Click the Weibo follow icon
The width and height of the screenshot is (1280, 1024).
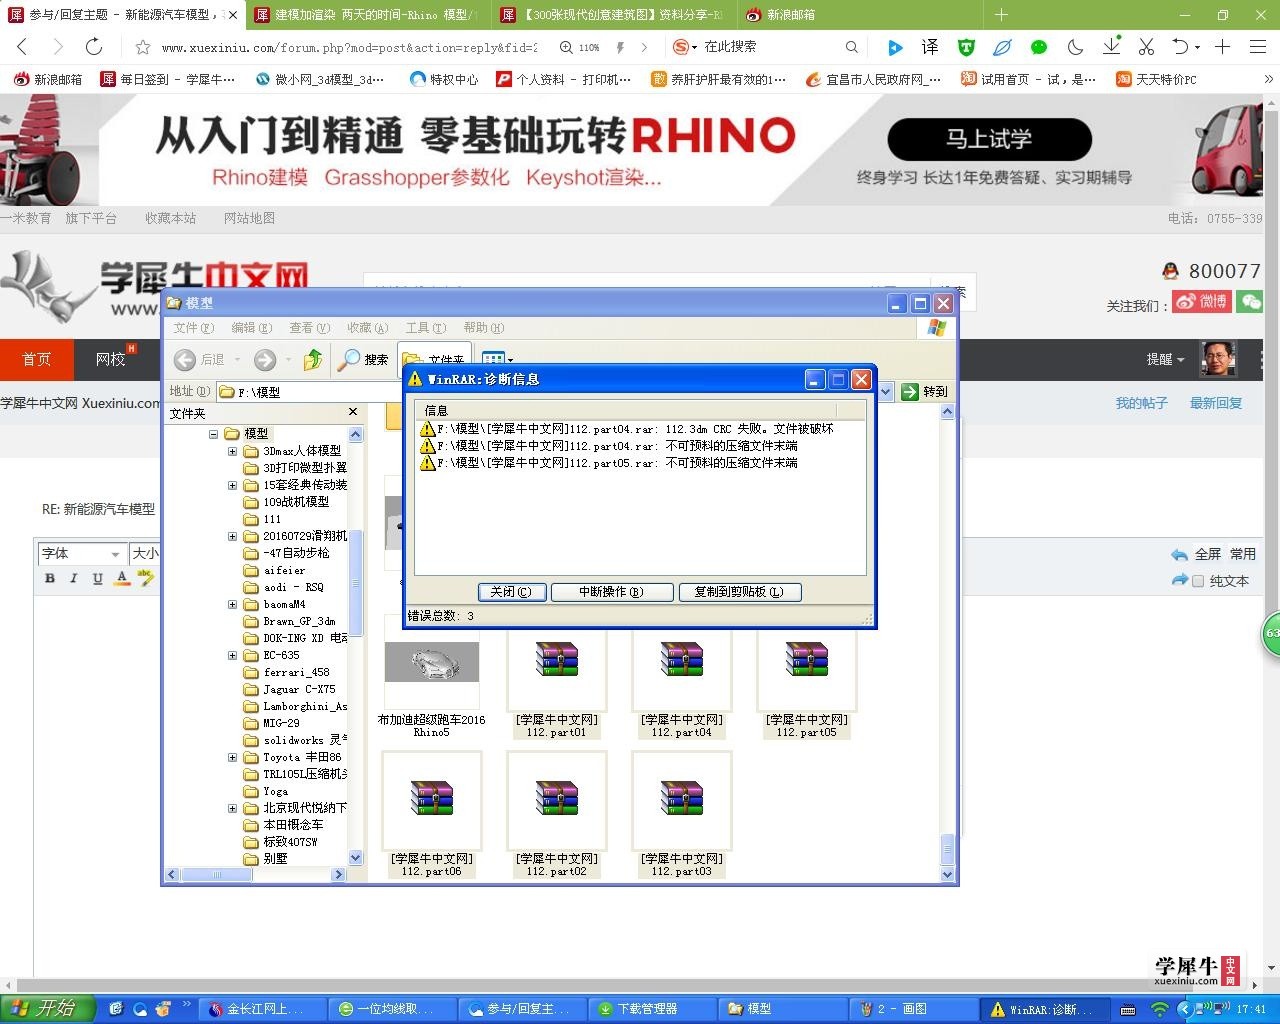(1201, 302)
